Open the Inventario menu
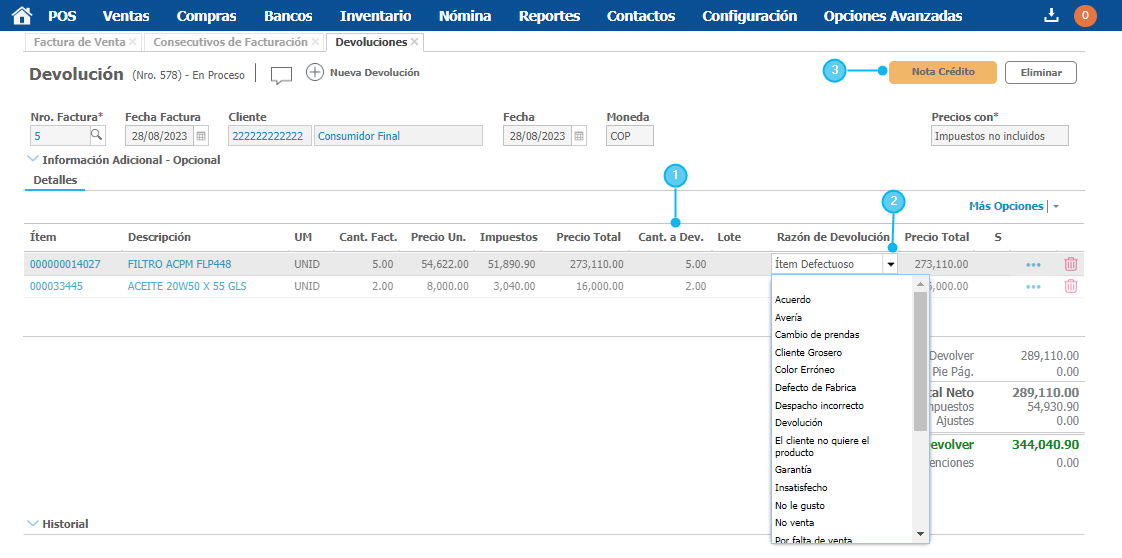 click(x=375, y=16)
